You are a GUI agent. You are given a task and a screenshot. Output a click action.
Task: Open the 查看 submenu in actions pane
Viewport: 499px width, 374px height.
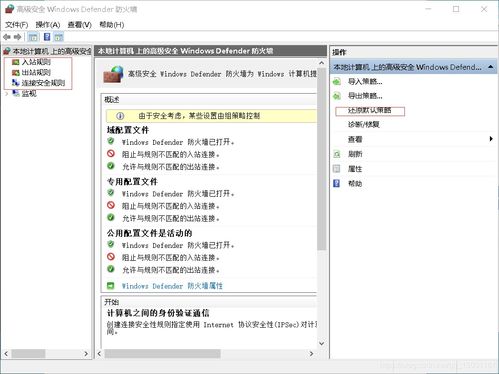pyautogui.click(x=355, y=139)
